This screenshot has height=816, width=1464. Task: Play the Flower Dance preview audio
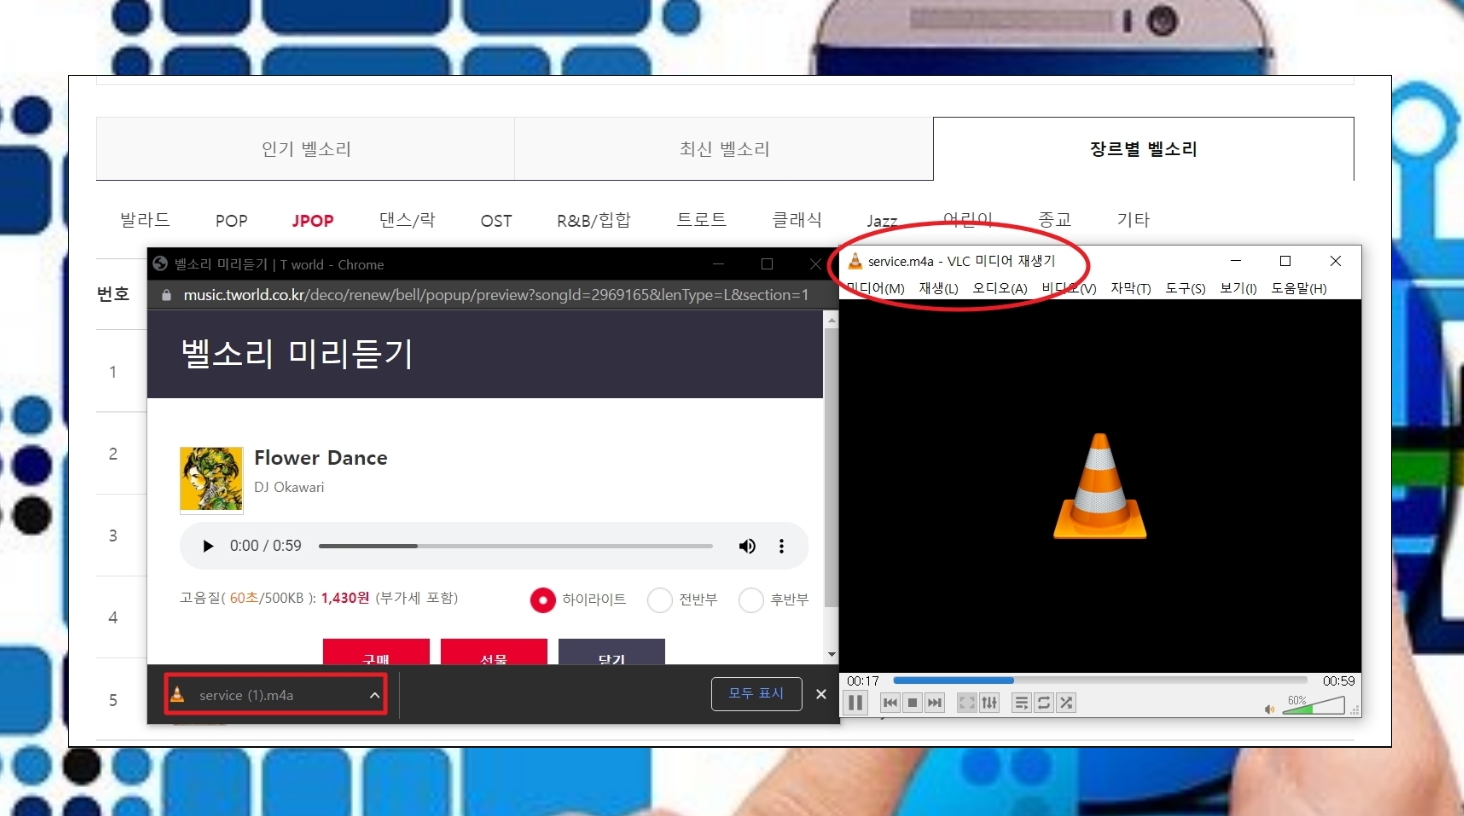click(x=208, y=546)
